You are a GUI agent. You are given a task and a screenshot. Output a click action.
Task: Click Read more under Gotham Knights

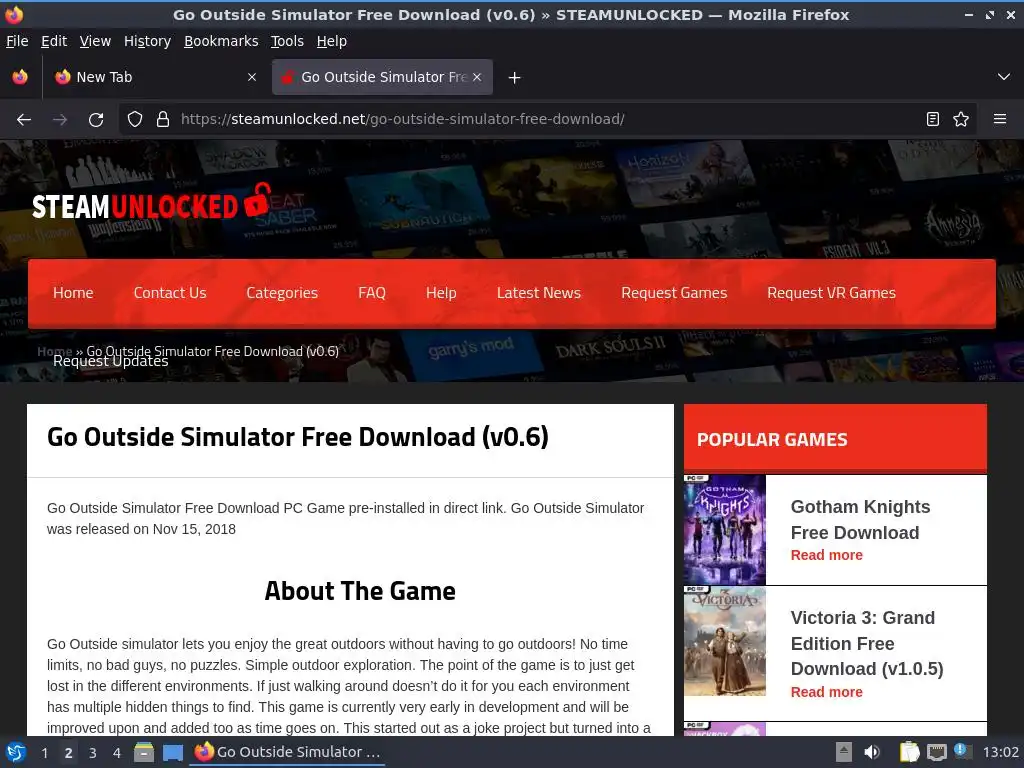(826, 555)
